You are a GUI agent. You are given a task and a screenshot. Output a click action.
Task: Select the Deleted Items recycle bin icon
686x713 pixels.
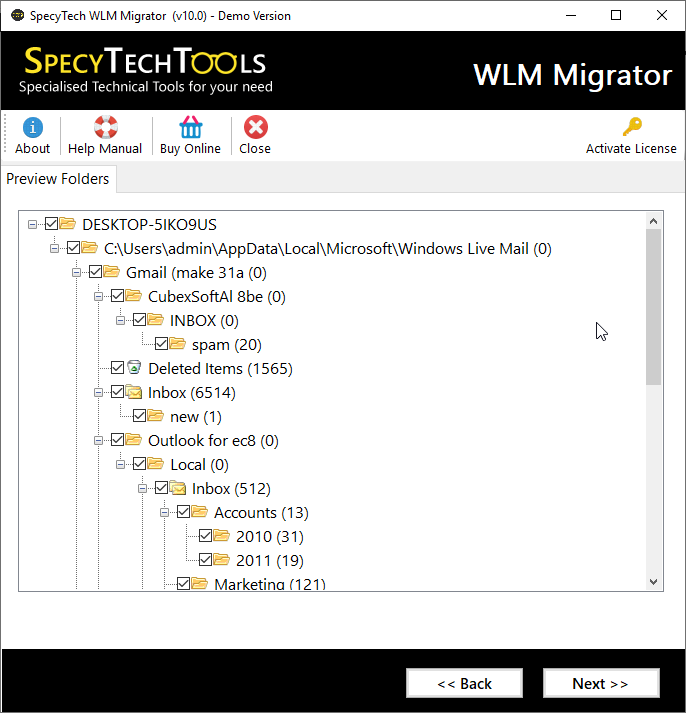(134, 367)
